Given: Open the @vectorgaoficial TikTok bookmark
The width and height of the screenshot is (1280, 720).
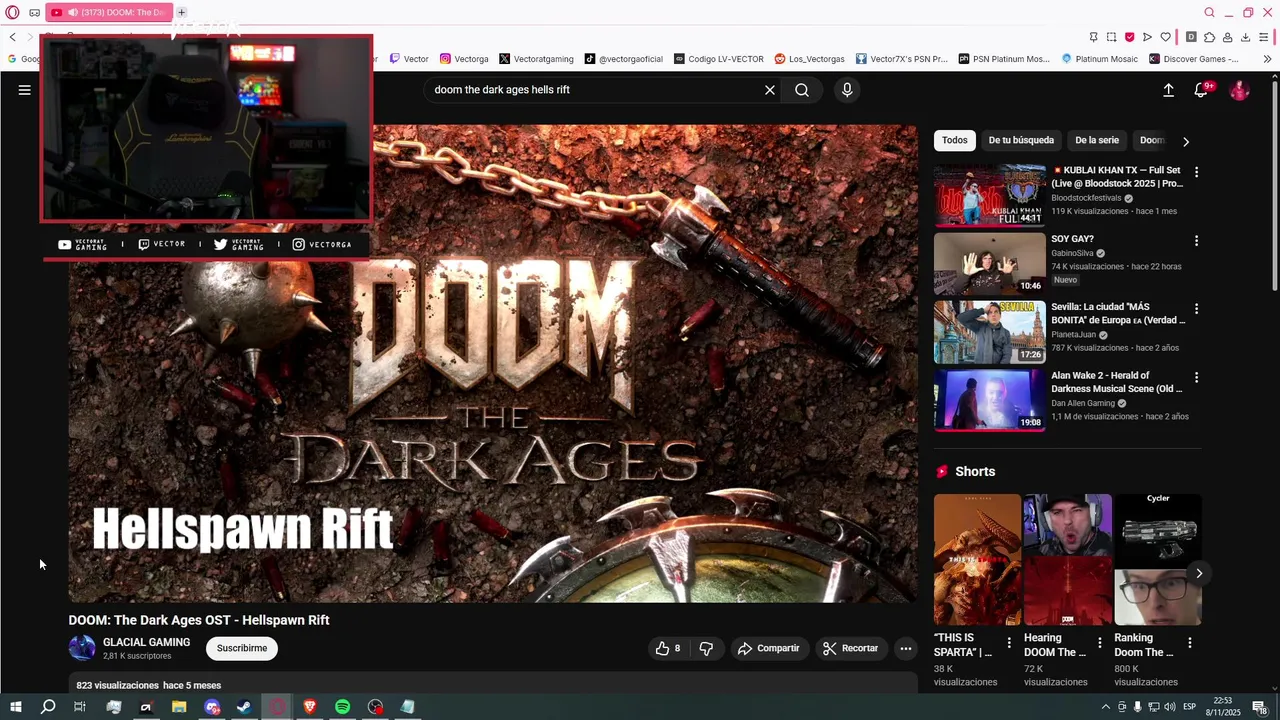Looking at the screenshot, I should coord(624,59).
